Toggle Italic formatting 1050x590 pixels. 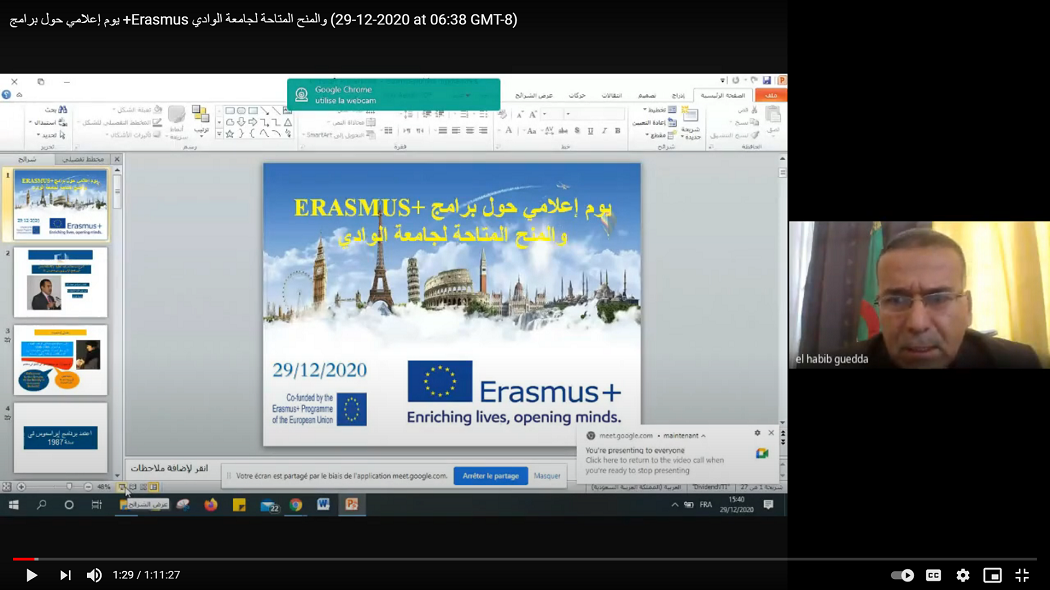604,131
